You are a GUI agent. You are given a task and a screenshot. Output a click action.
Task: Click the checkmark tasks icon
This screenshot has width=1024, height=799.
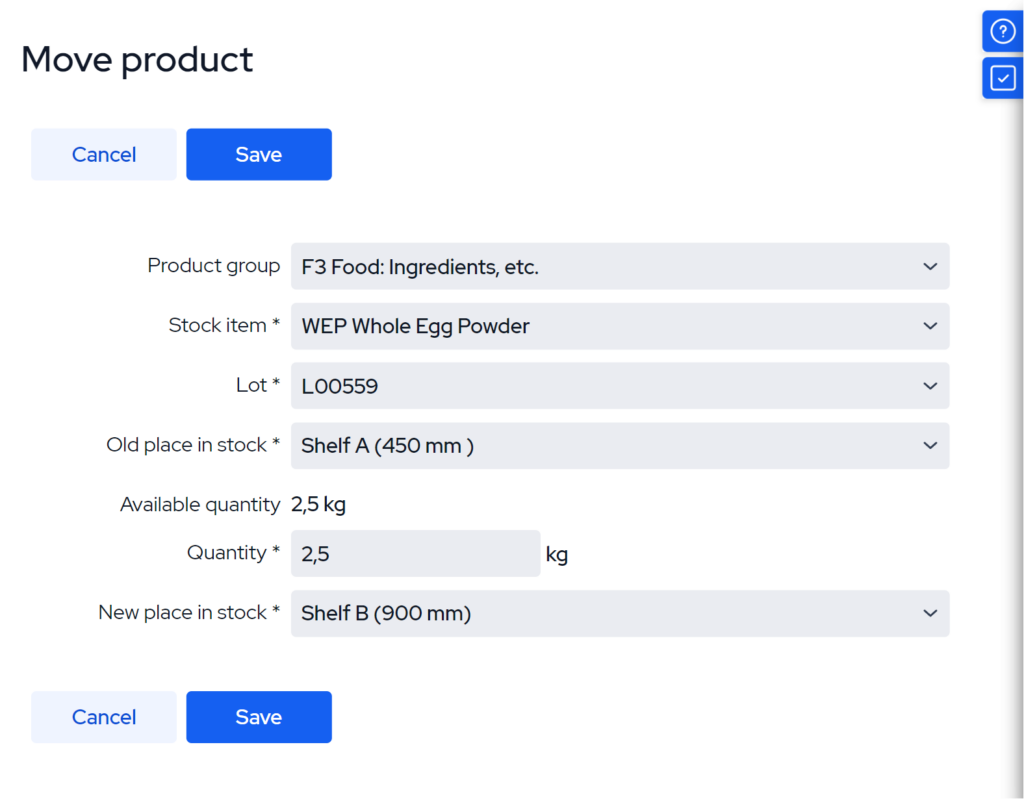coord(1002,78)
